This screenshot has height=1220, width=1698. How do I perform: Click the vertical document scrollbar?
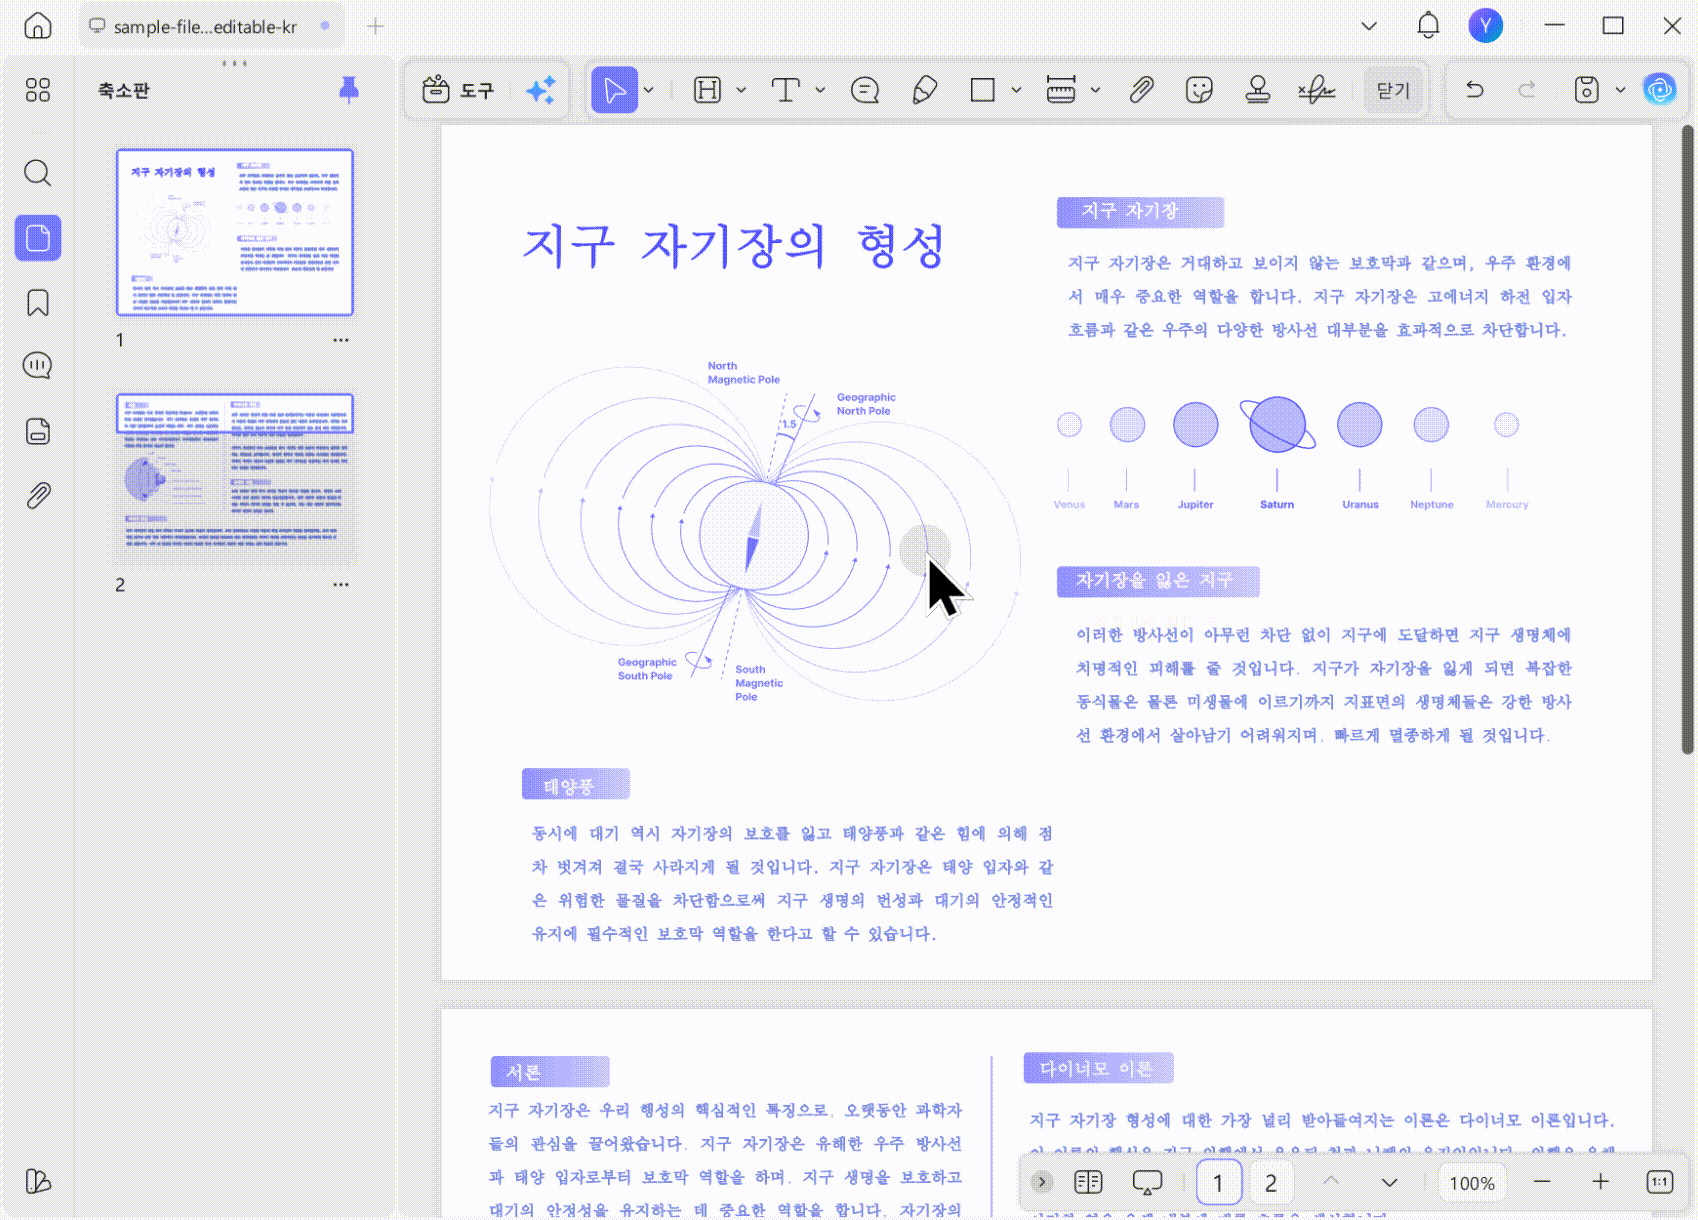coord(1688,440)
